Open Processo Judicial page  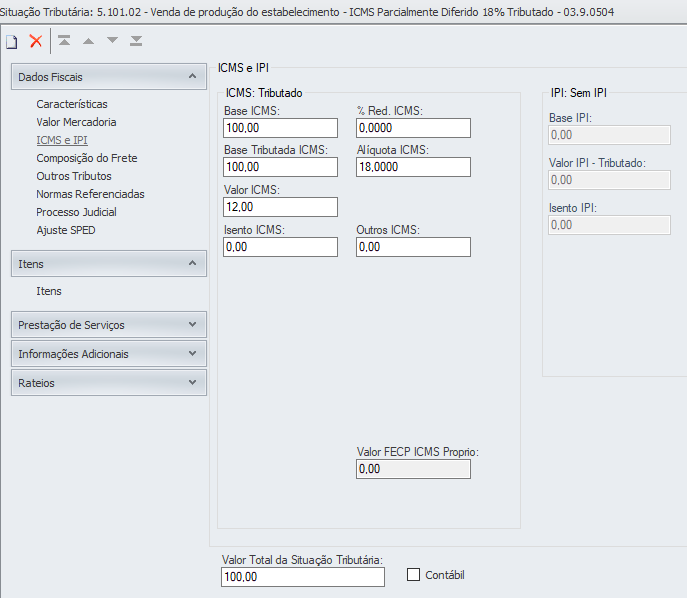pyautogui.click(x=76, y=212)
